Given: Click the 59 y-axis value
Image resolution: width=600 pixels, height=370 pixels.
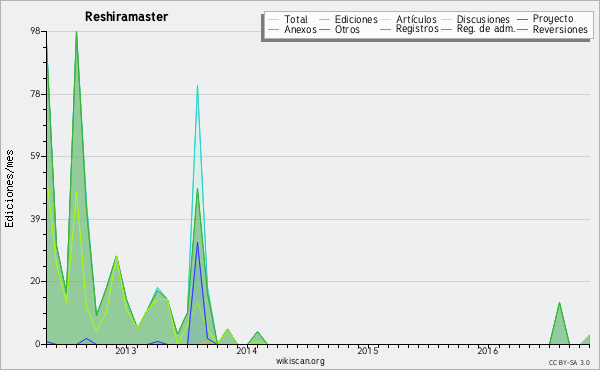Looking at the screenshot, I should coord(35,156).
